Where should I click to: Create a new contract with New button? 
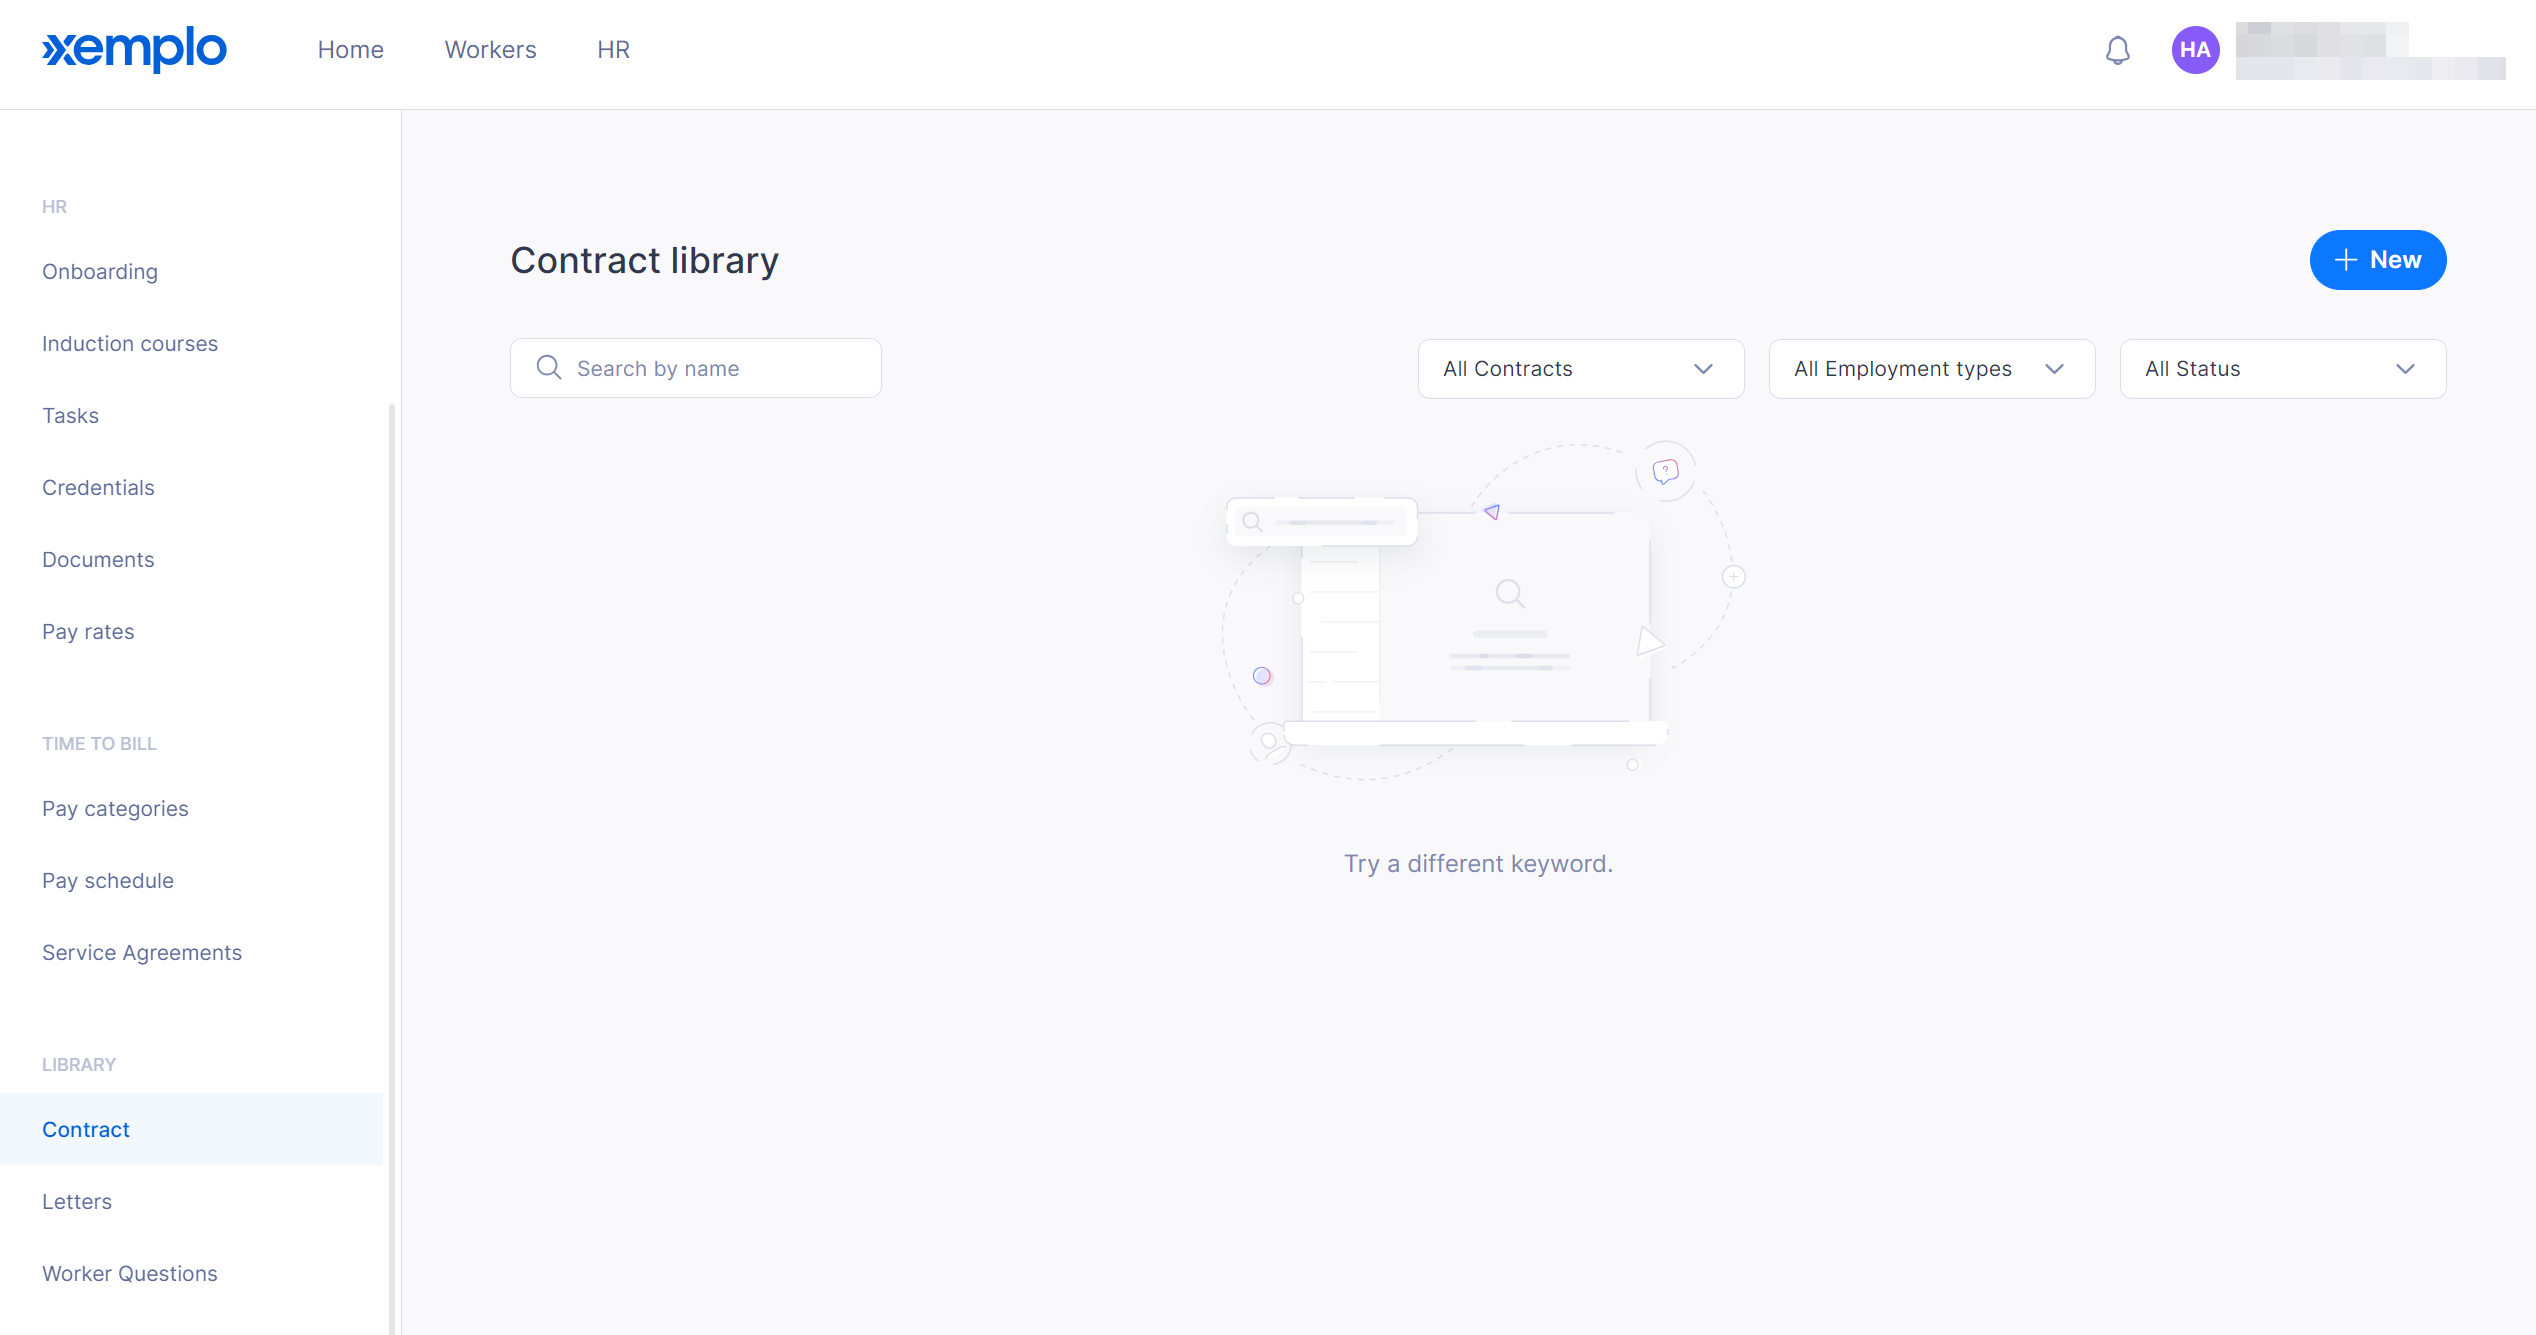(2377, 260)
